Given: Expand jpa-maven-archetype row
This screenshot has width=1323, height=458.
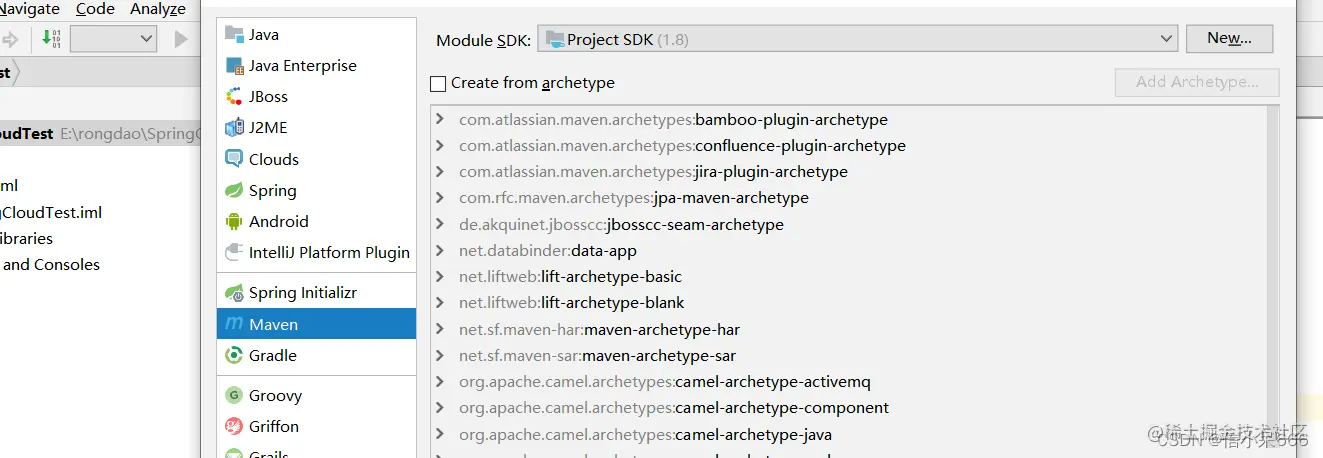Looking at the screenshot, I should 441,198.
